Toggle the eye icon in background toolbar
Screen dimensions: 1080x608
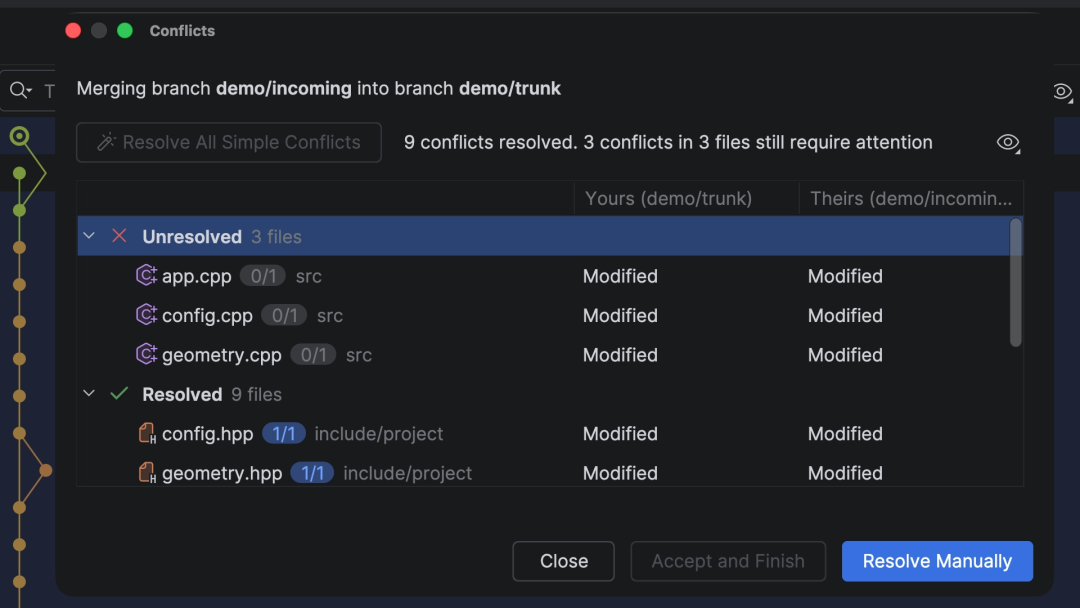(x=1063, y=92)
